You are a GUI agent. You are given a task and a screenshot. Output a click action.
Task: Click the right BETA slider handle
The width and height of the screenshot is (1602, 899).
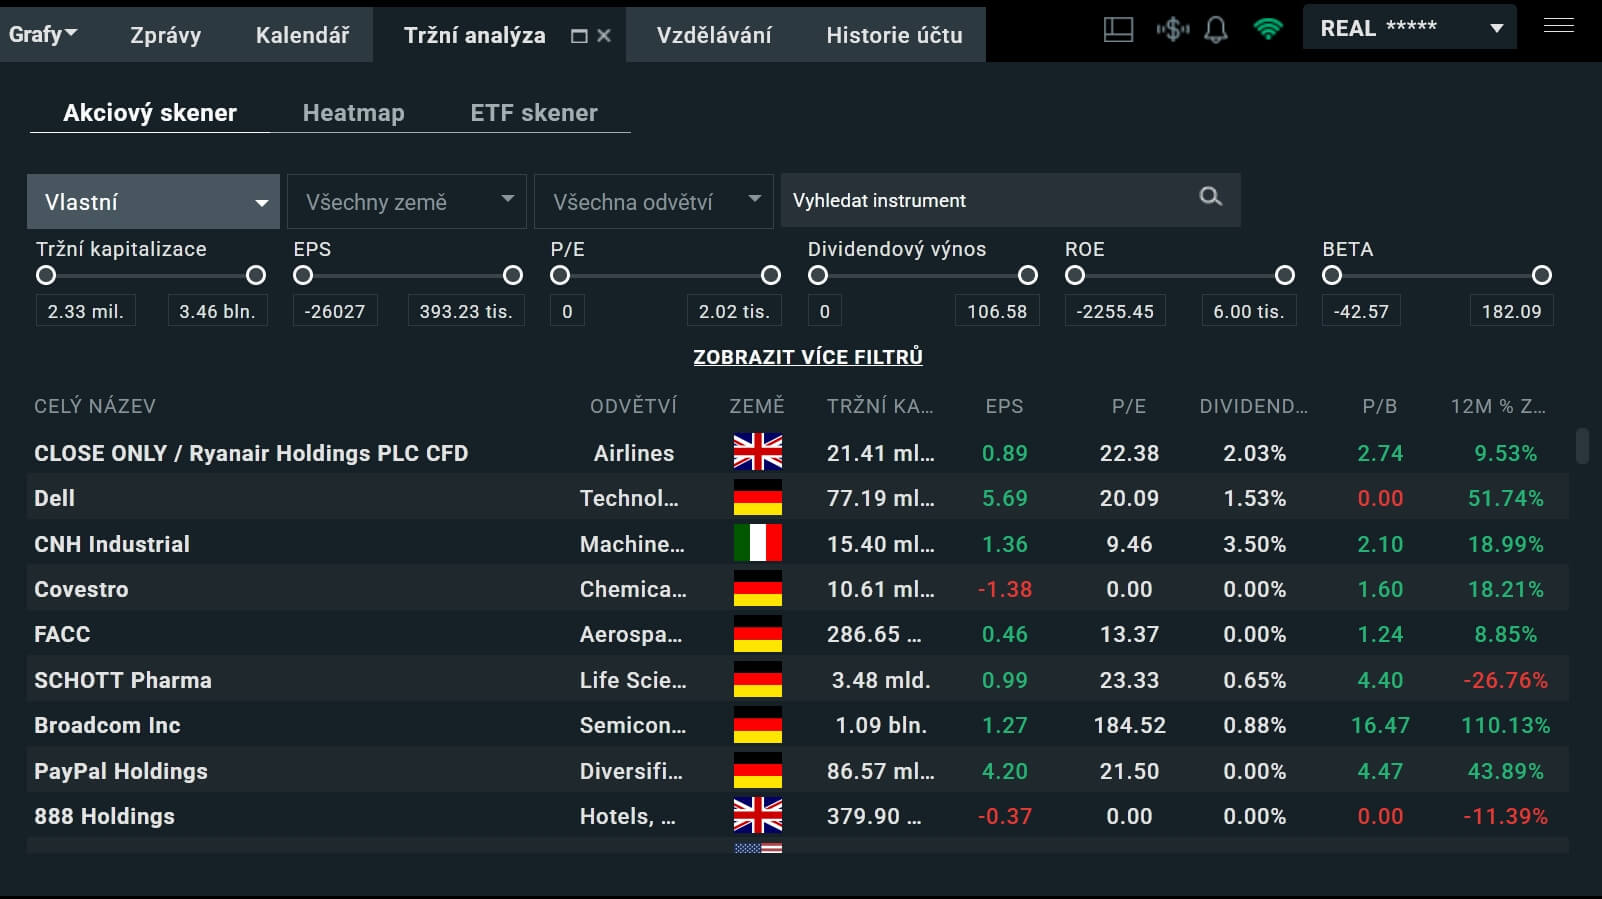1541,275
